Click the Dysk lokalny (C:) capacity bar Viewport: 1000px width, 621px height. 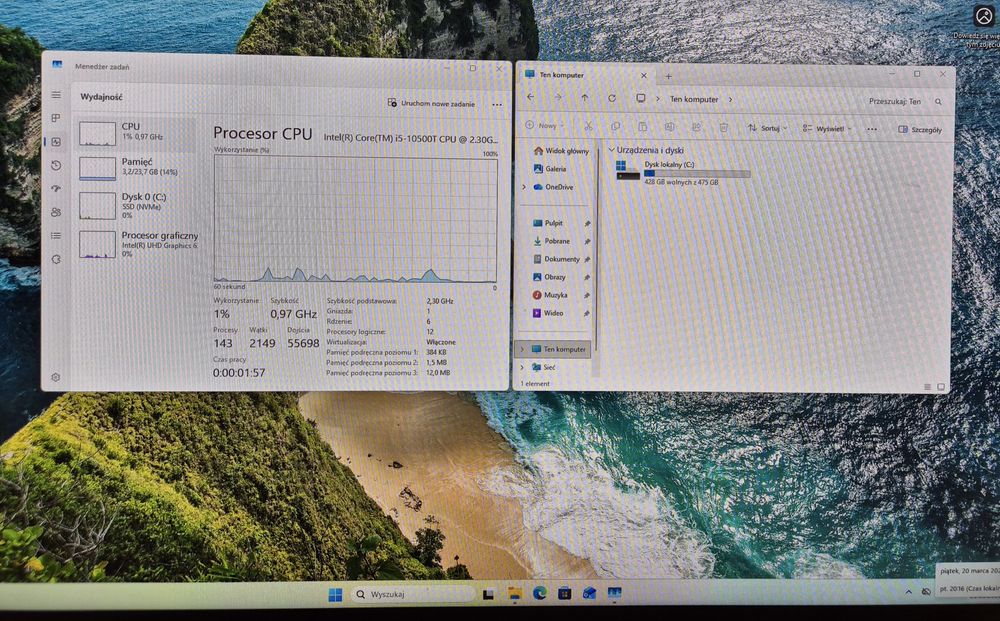697,173
